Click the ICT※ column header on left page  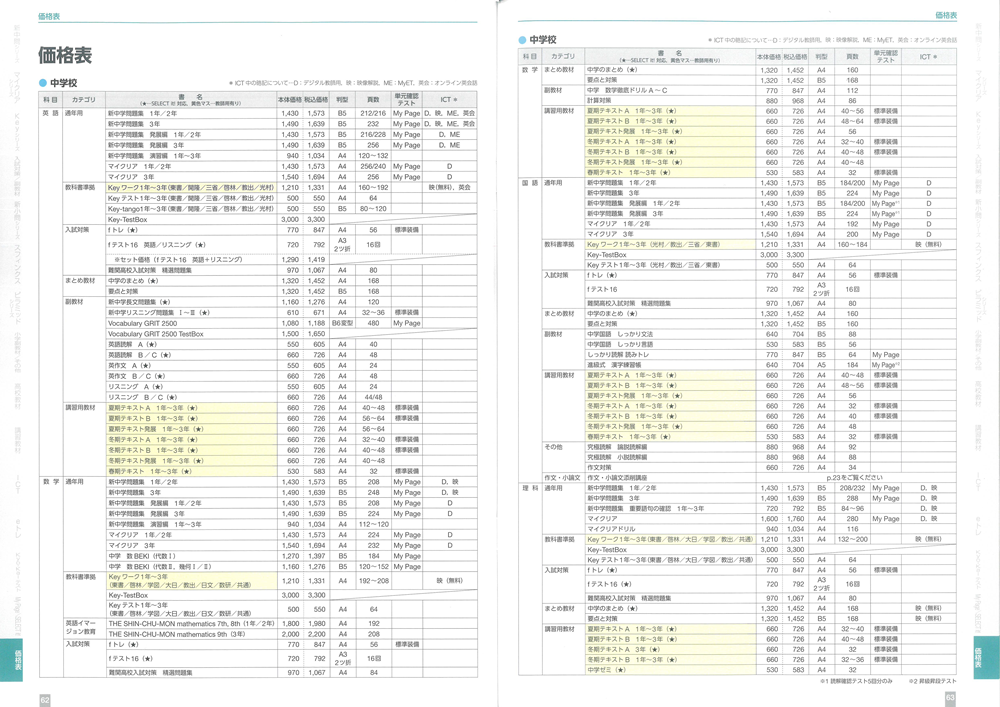coord(449,100)
